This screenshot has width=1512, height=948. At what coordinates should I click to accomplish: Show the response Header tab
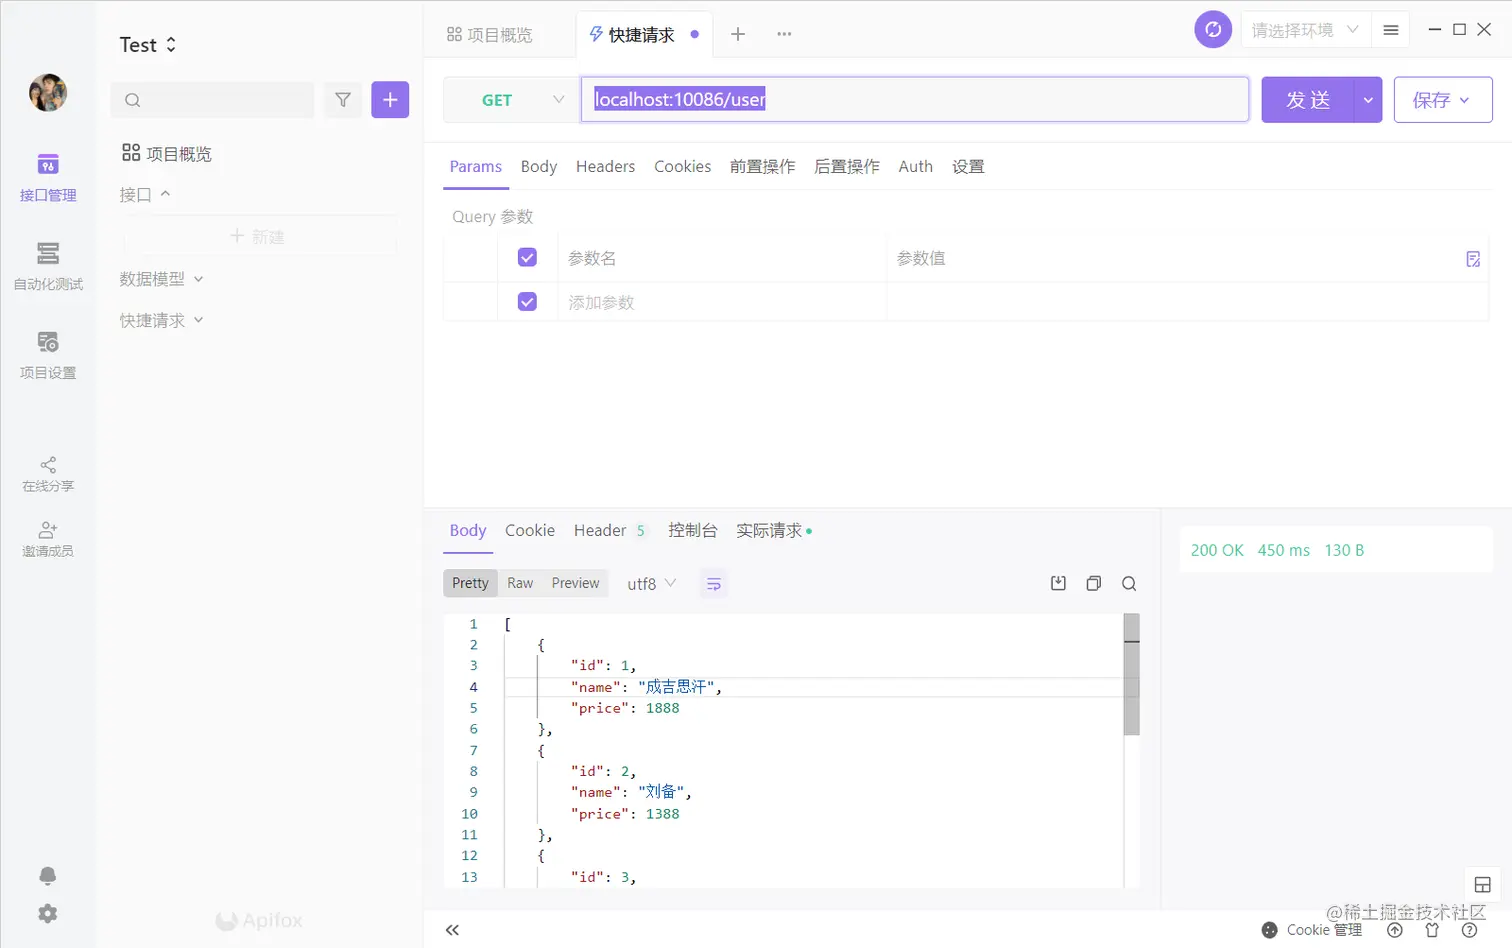tap(610, 530)
